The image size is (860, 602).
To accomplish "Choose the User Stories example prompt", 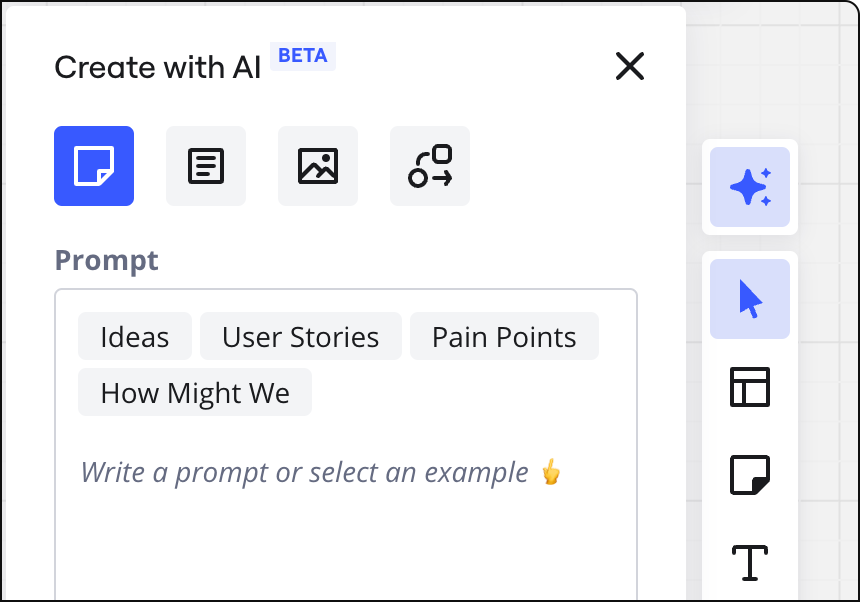I will [301, 336].
